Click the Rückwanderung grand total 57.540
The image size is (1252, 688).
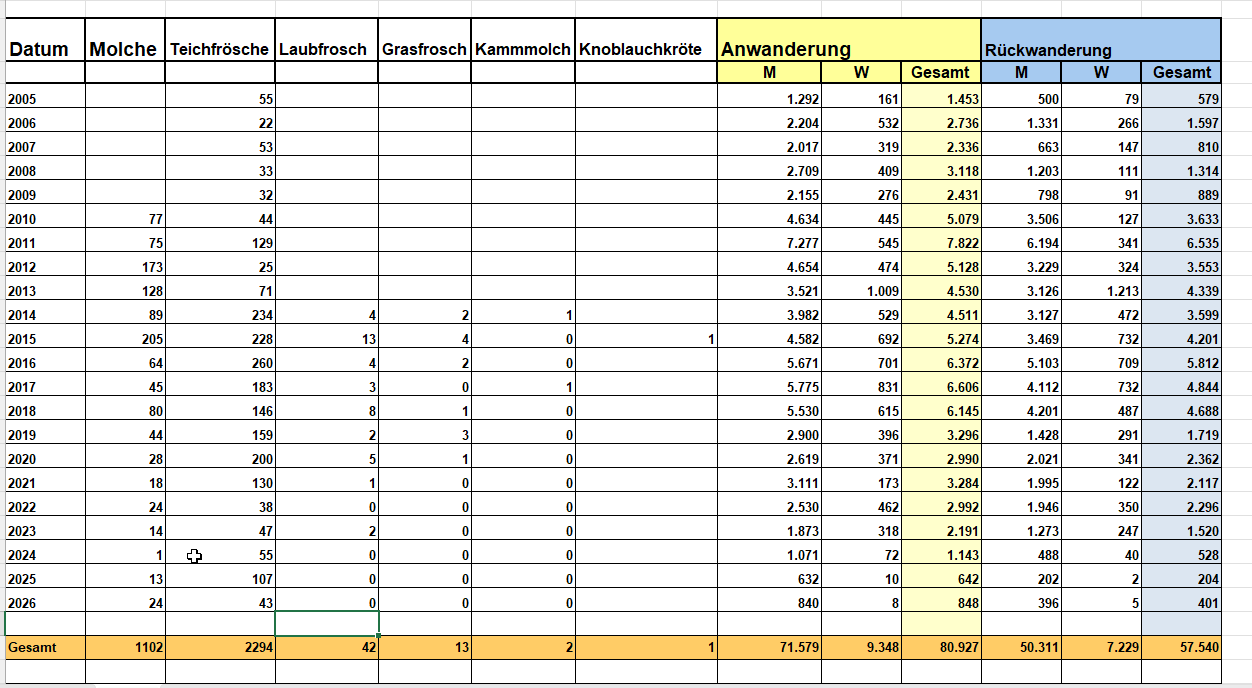click(x=1181, y=647)
